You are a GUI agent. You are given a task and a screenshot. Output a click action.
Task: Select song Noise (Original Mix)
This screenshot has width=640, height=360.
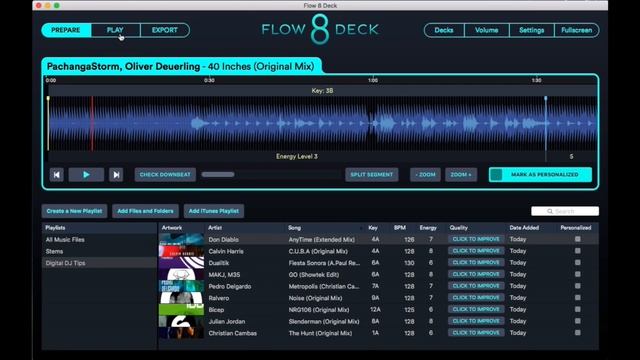coord(316,298)
